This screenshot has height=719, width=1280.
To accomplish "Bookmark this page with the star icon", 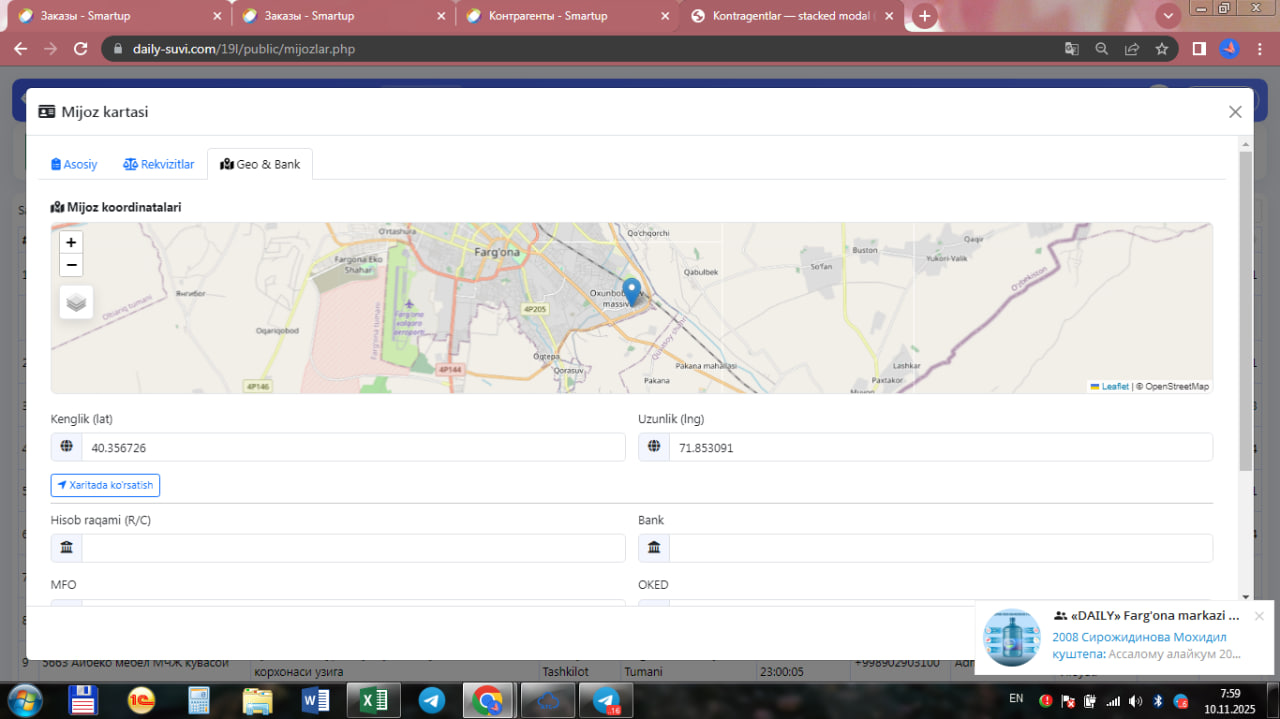I will [x=1161, y=49].
